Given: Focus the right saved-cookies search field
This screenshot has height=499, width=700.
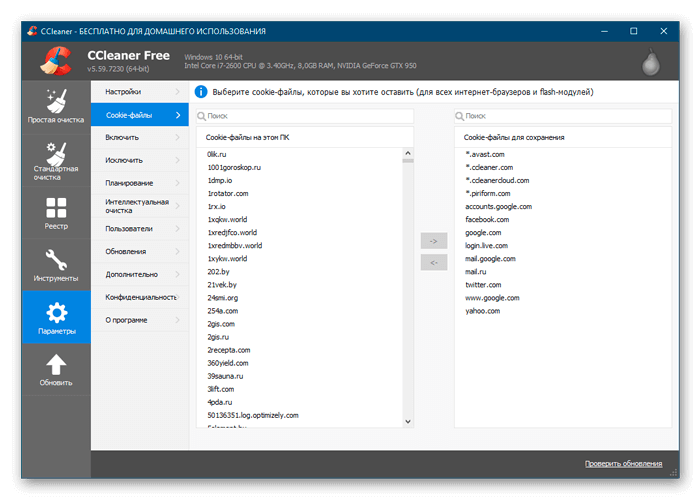Looking at the screenshot, I should (563, 116).
